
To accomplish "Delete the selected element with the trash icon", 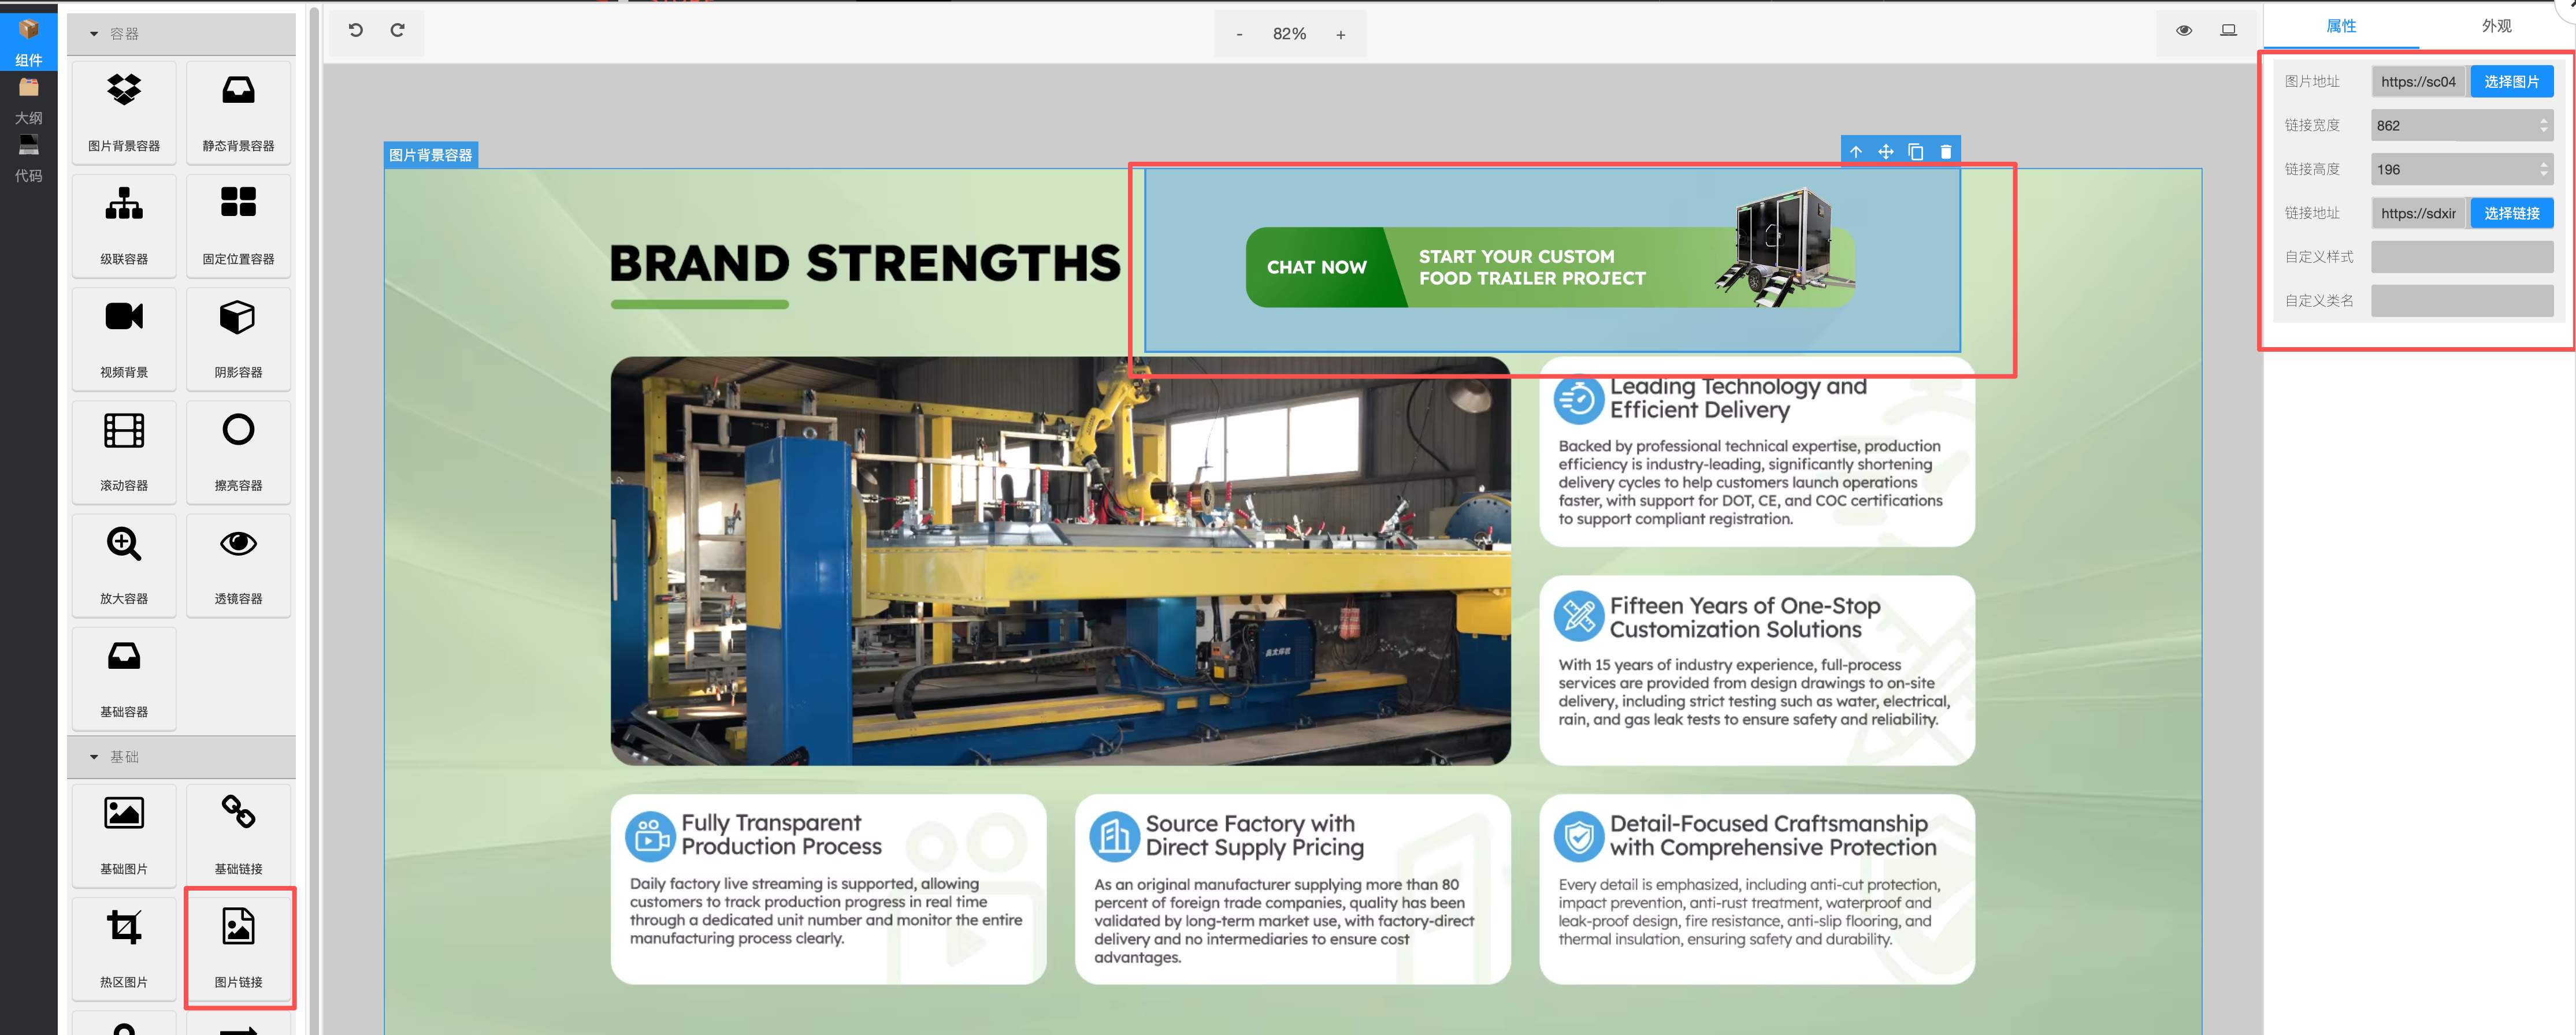I will point(1946,152).
